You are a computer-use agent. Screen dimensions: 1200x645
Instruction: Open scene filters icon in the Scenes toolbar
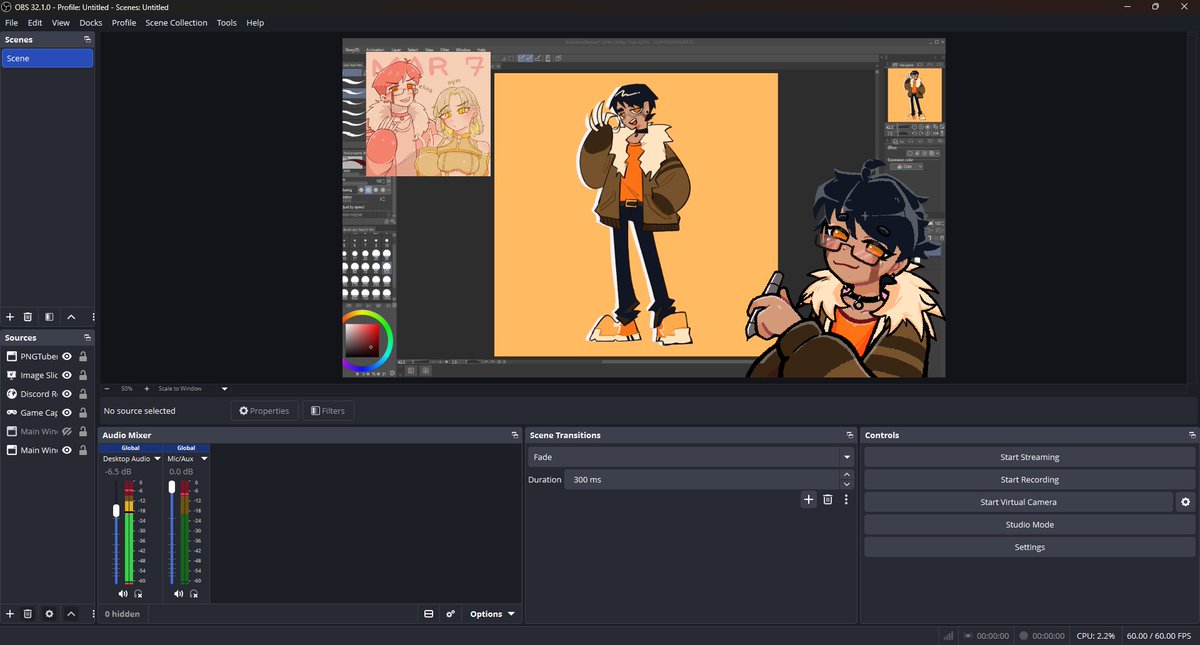pos(49,317)
